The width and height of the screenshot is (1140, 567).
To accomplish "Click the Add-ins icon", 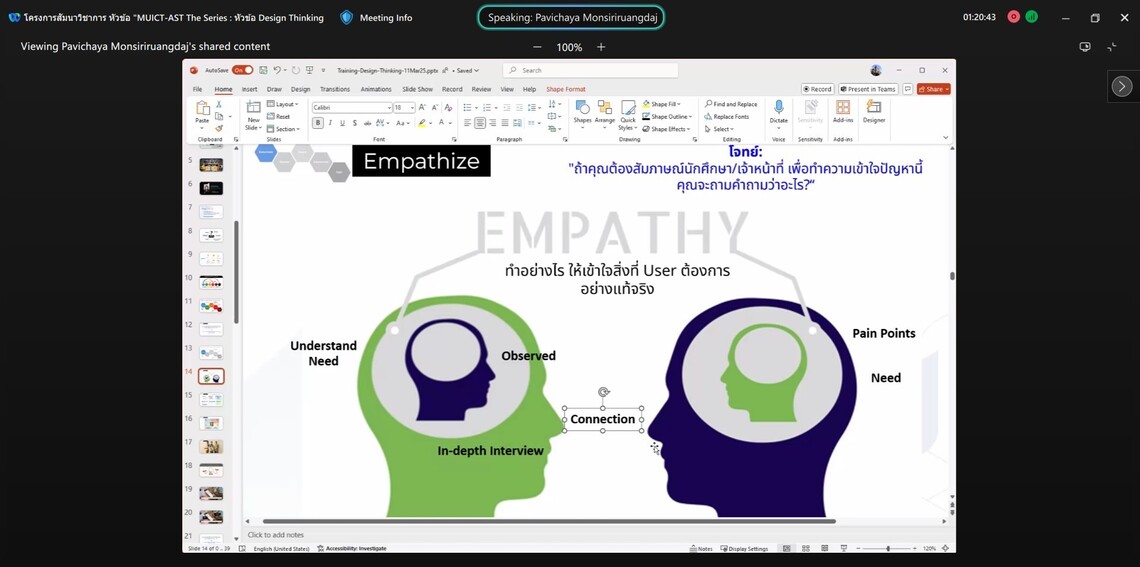I will tap(843, 108).
